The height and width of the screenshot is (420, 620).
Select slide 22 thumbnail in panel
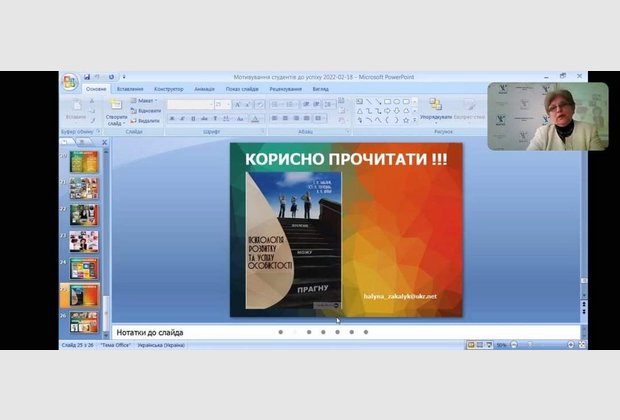[x=84, y=214]
